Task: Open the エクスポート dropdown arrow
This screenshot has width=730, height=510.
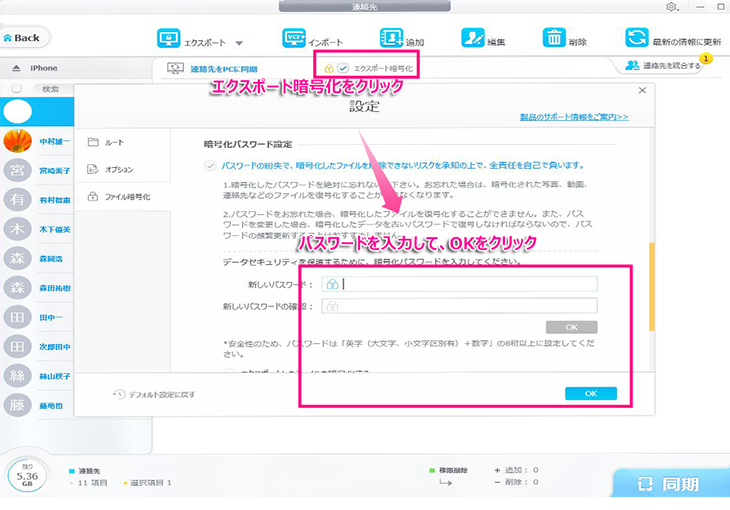Action: 239,44
